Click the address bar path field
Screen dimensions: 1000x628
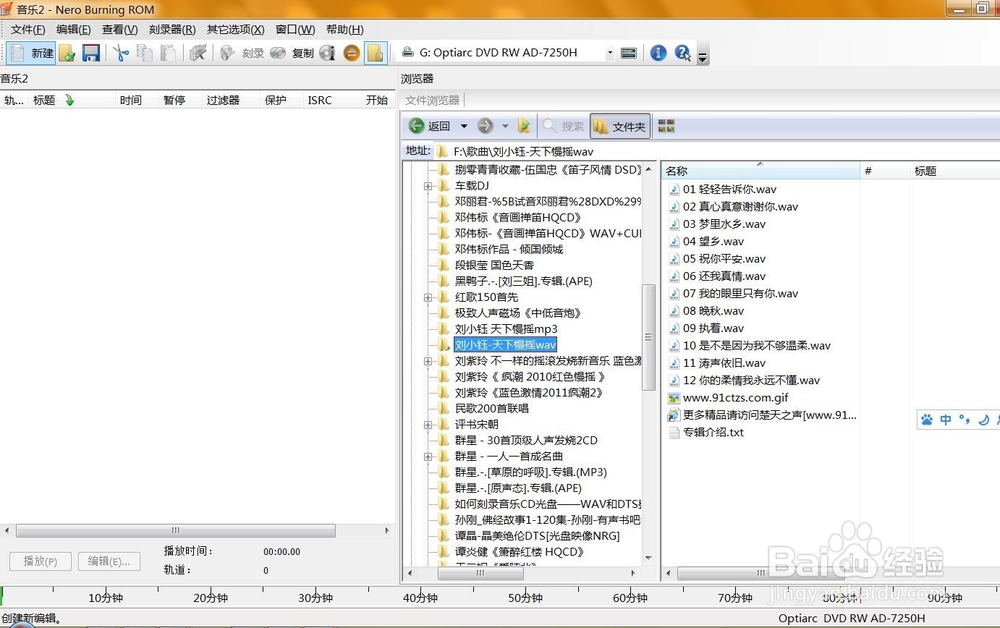(717, 151)
